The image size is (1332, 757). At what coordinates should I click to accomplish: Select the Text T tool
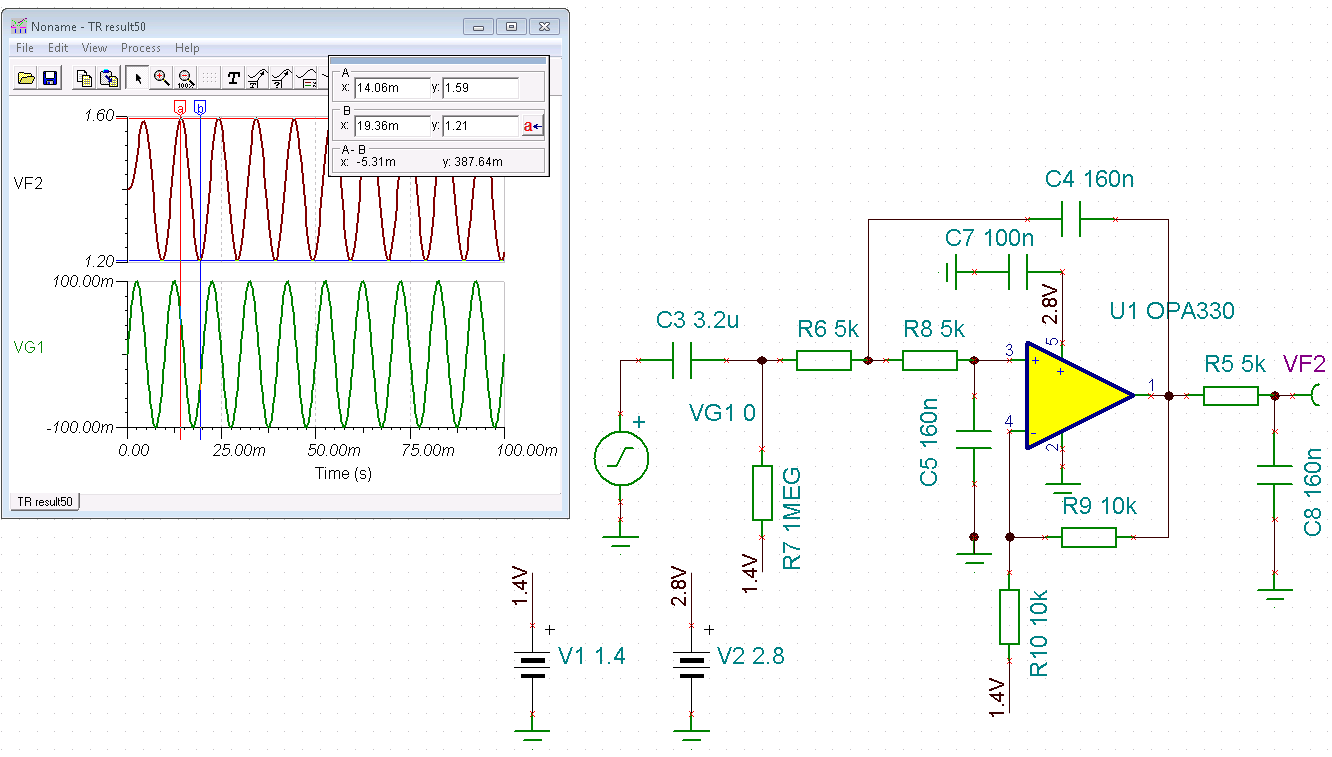233,77
